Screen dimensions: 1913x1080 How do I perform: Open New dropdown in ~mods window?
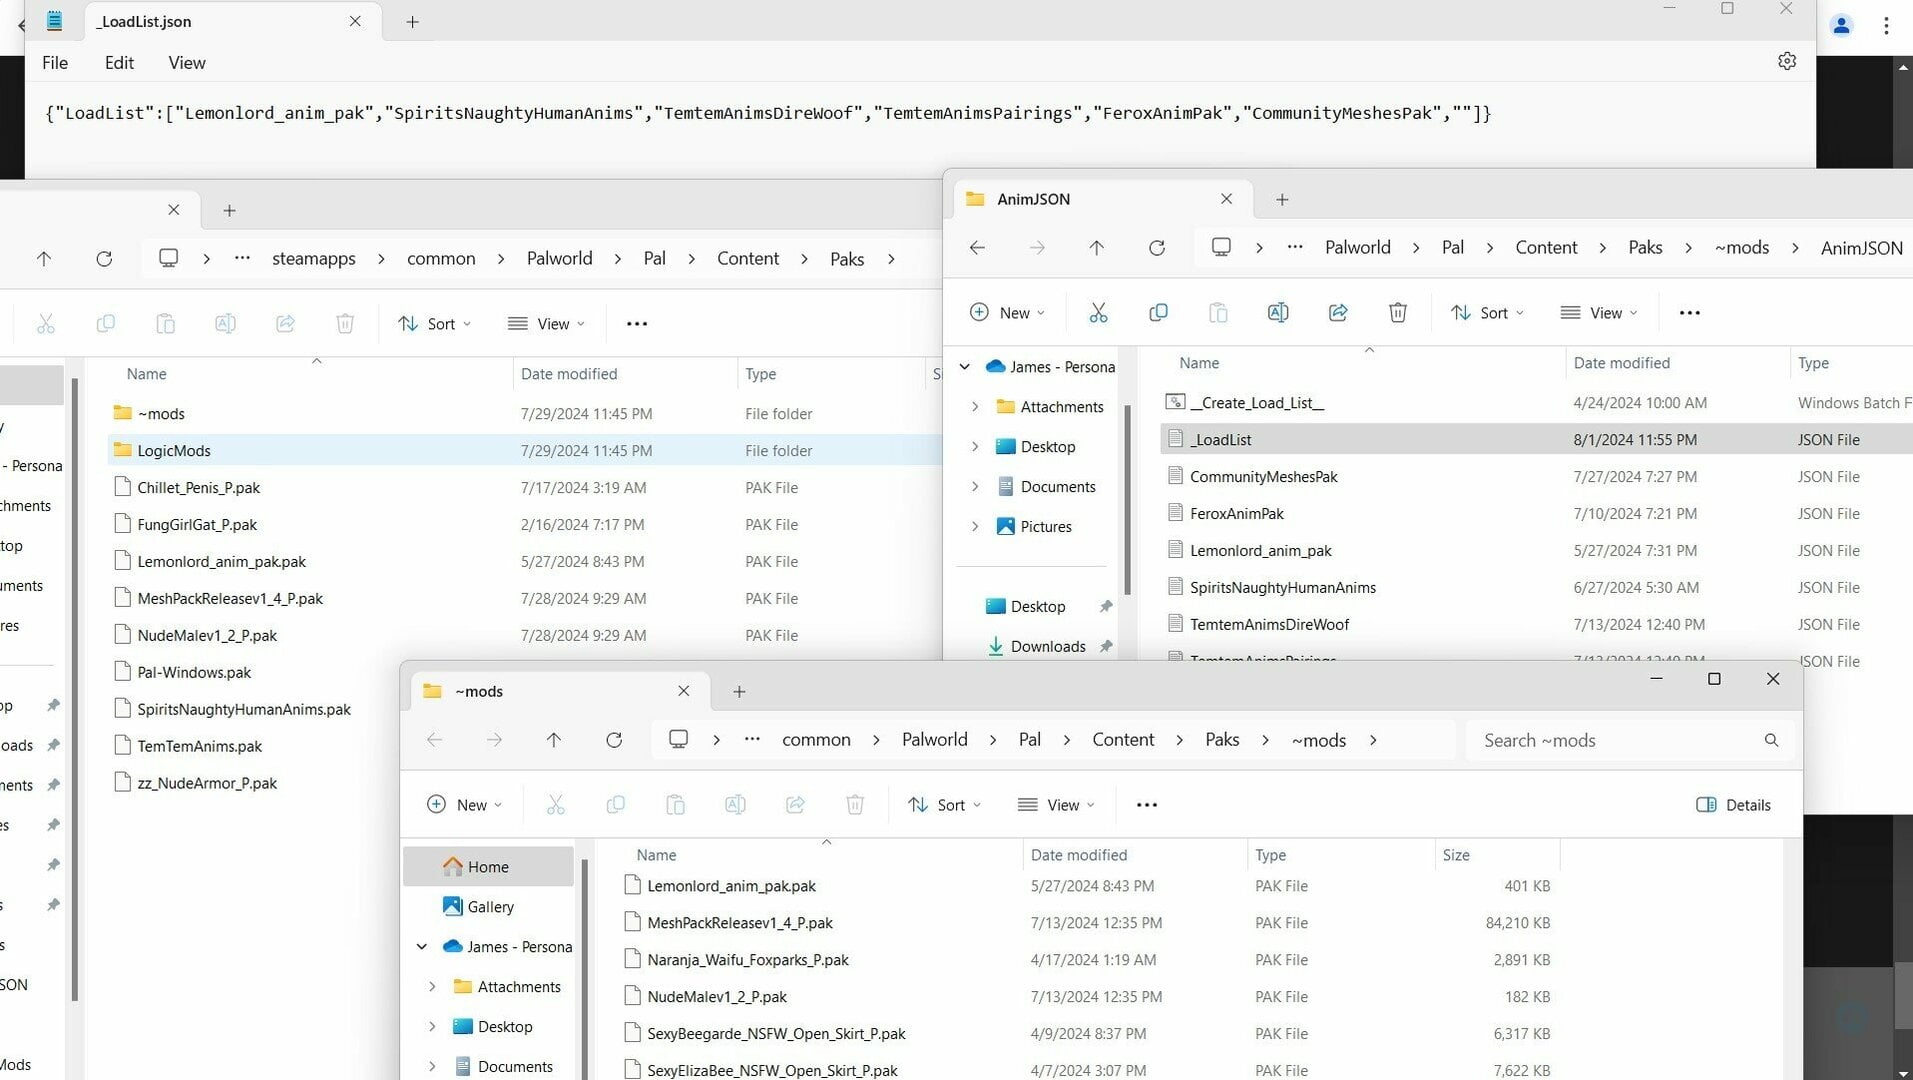[x=464, y=805]
